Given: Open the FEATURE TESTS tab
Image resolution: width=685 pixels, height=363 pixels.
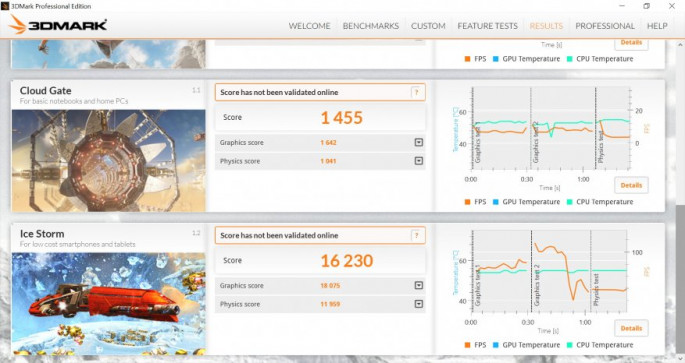Looking at the screenshot, I should tap(487, 26).
